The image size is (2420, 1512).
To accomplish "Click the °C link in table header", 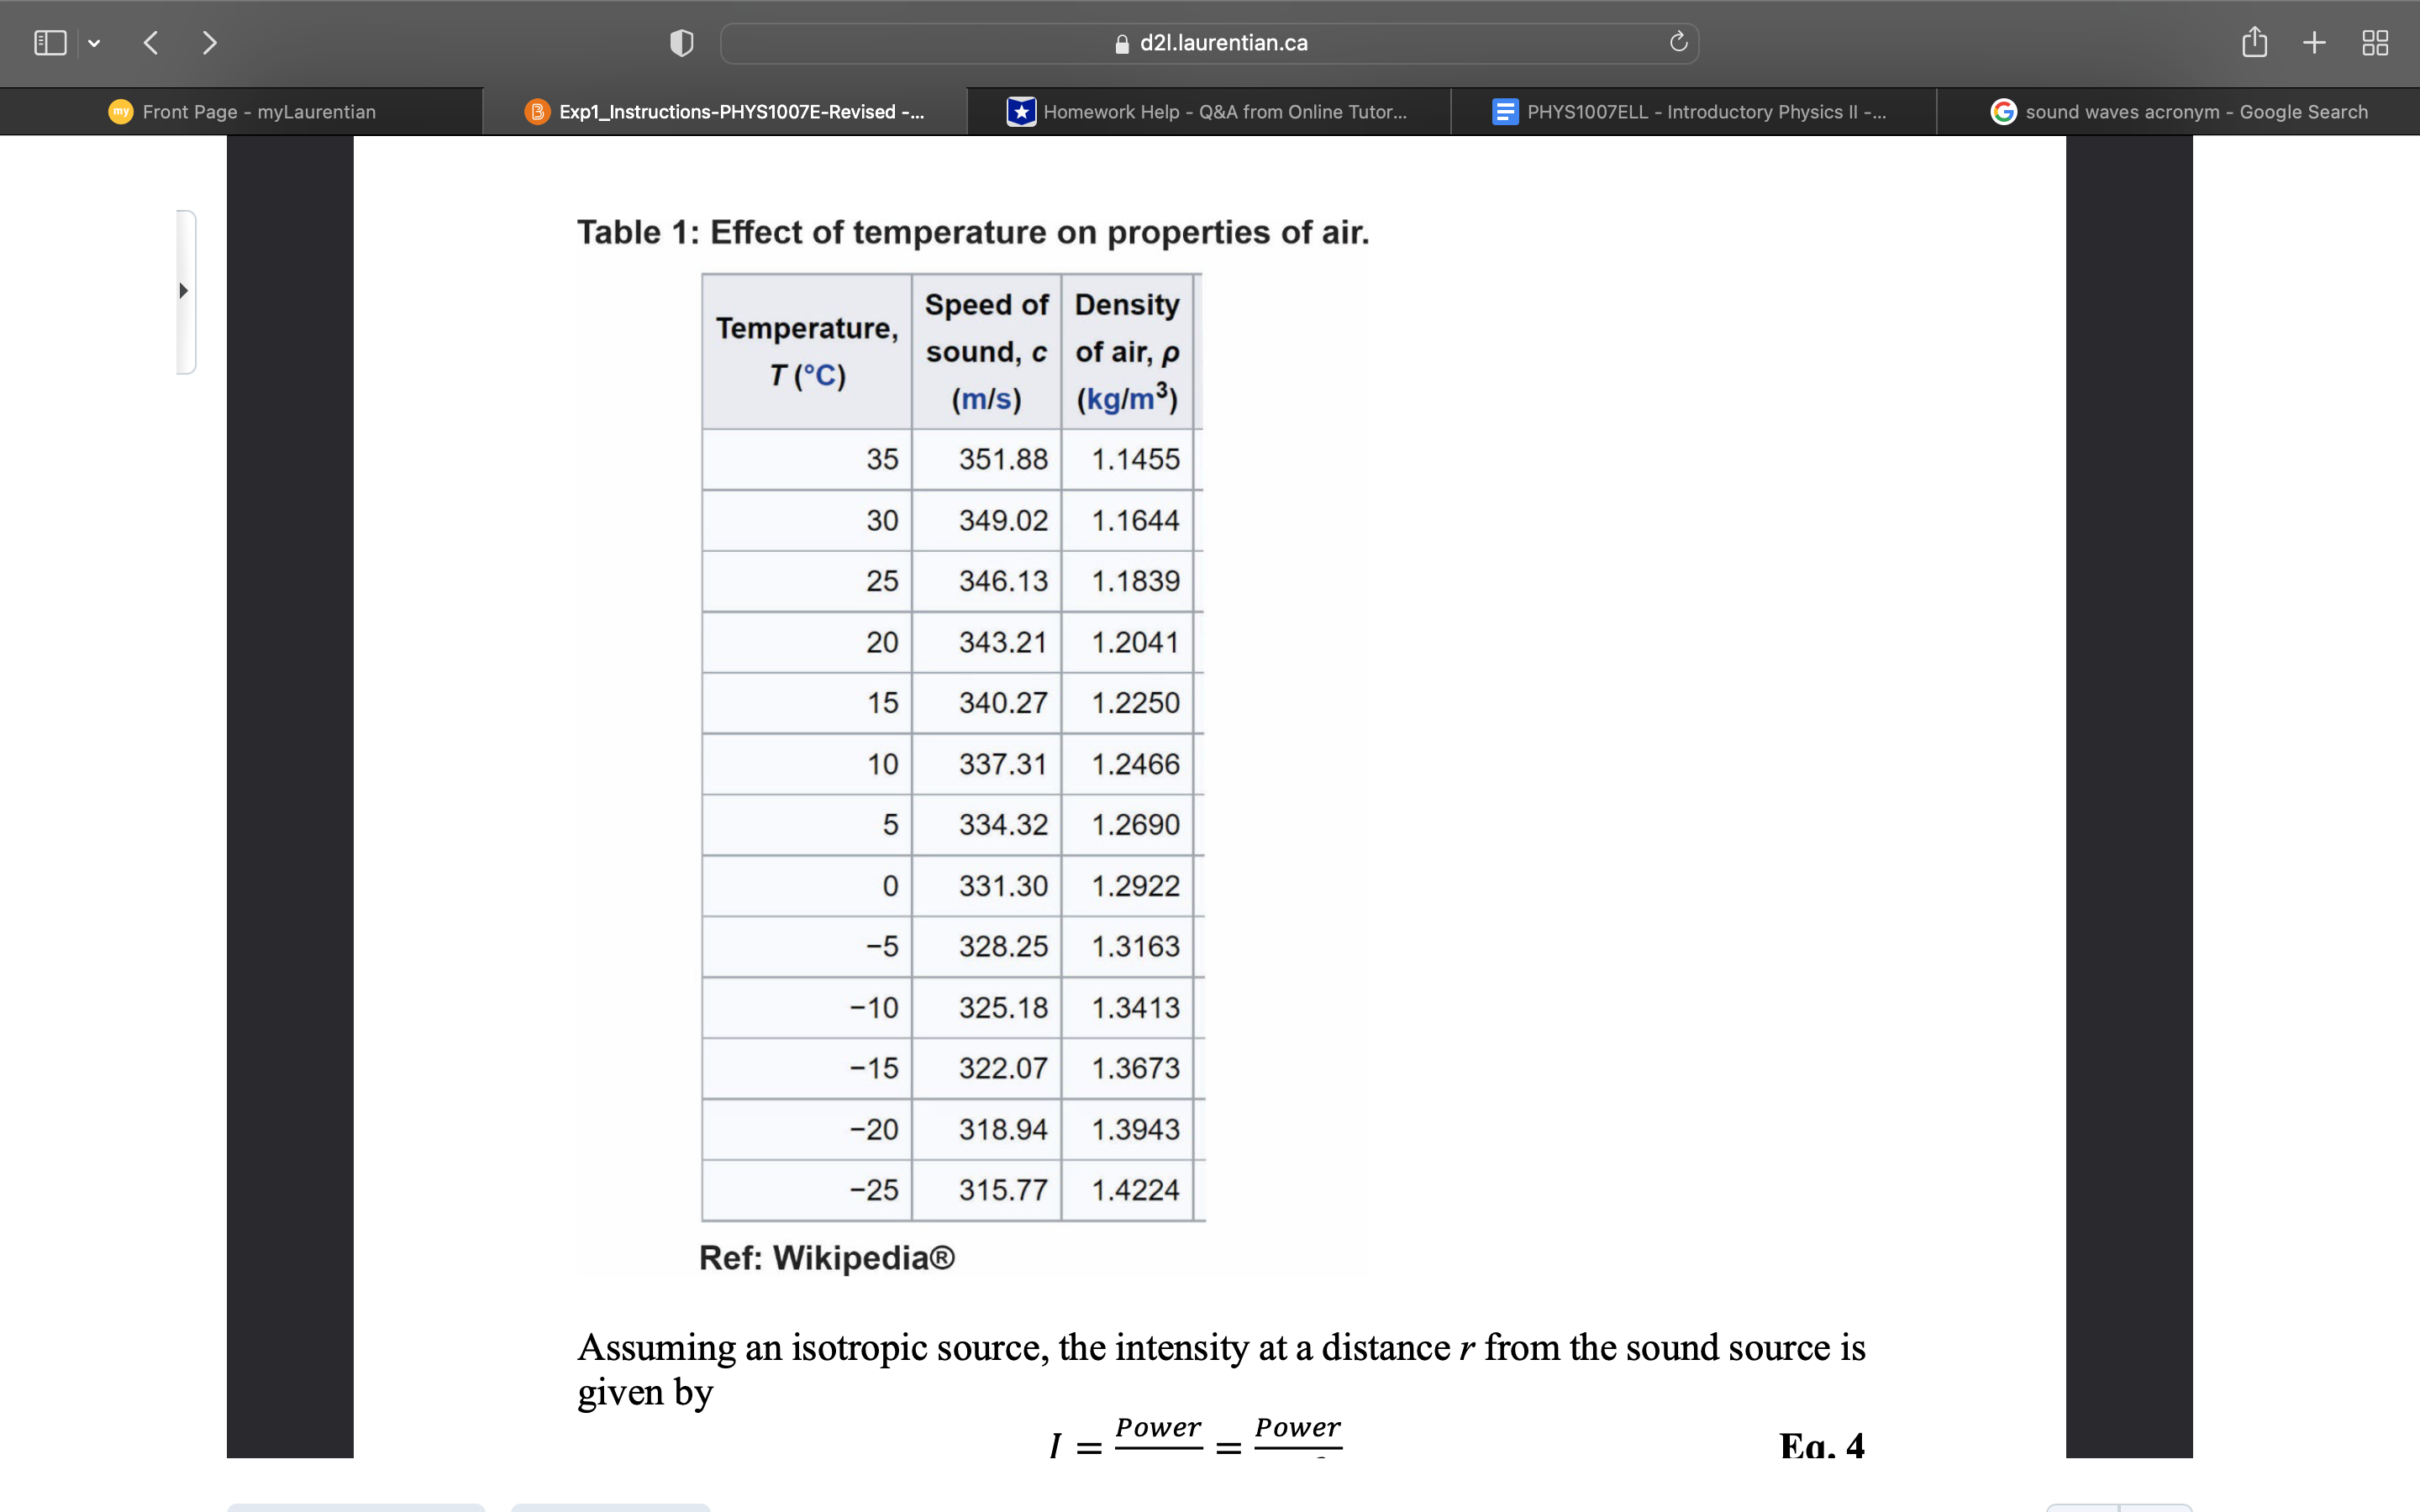I will [820, 376].
